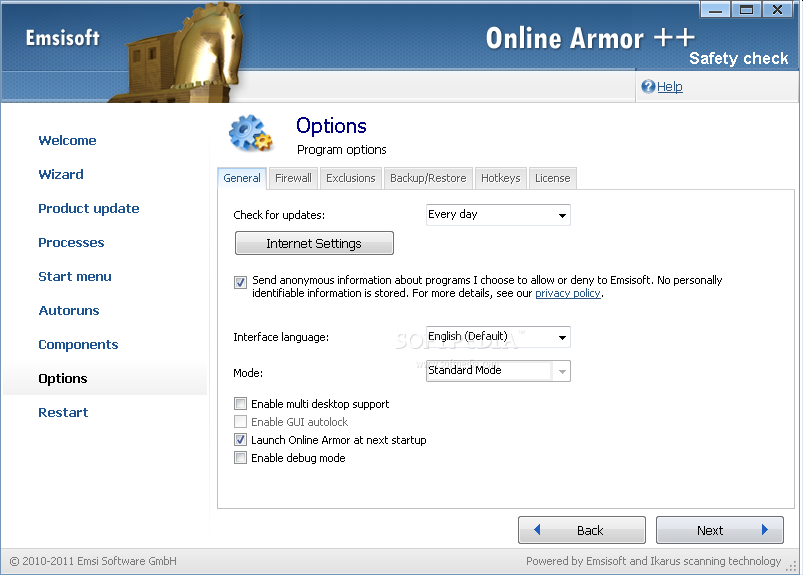Switch to the Firewall tab
The height and width of the screenshot is (575, 803).
coord(293,178)
